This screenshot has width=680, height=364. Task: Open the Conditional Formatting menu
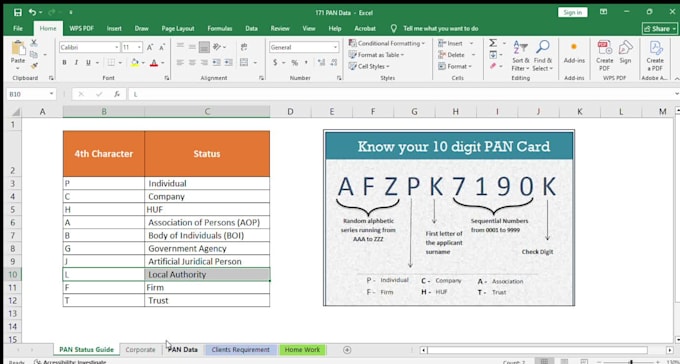(x=386, y=43)
